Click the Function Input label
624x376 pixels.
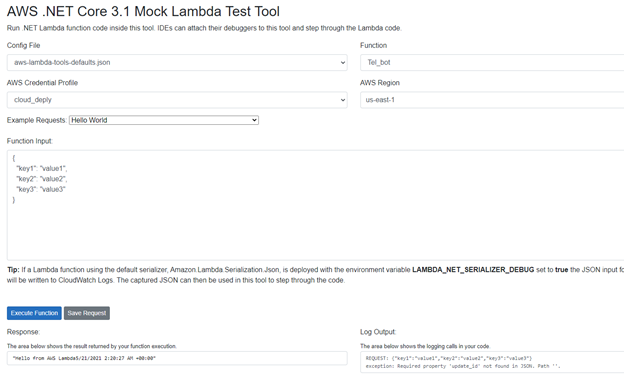point(30,141)
